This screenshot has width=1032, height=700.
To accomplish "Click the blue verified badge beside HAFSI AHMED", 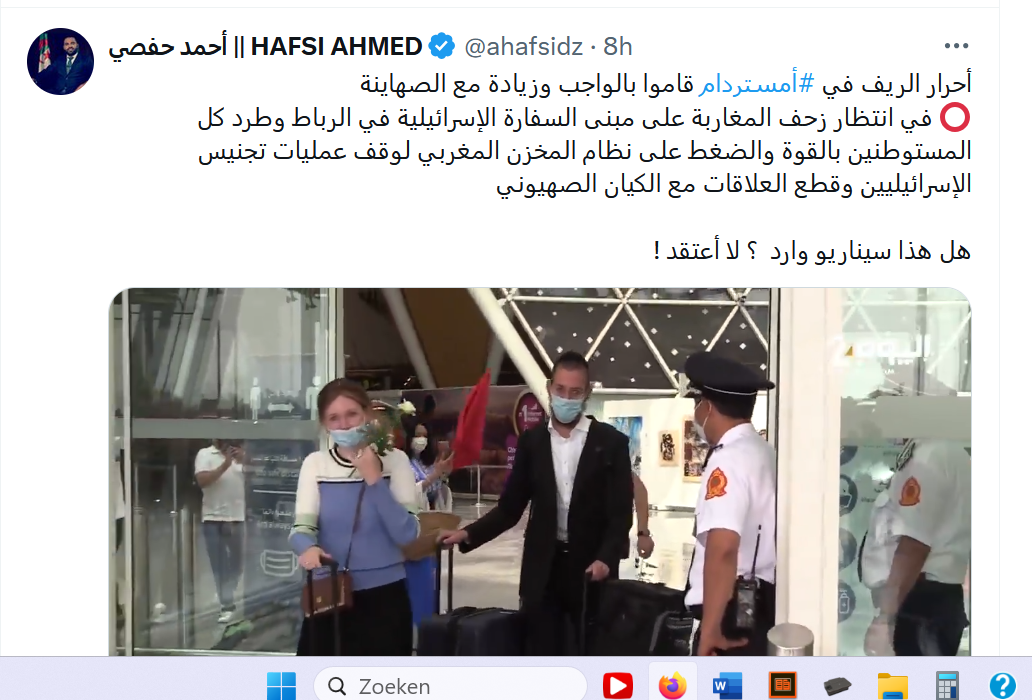I will tap(441, 47).
